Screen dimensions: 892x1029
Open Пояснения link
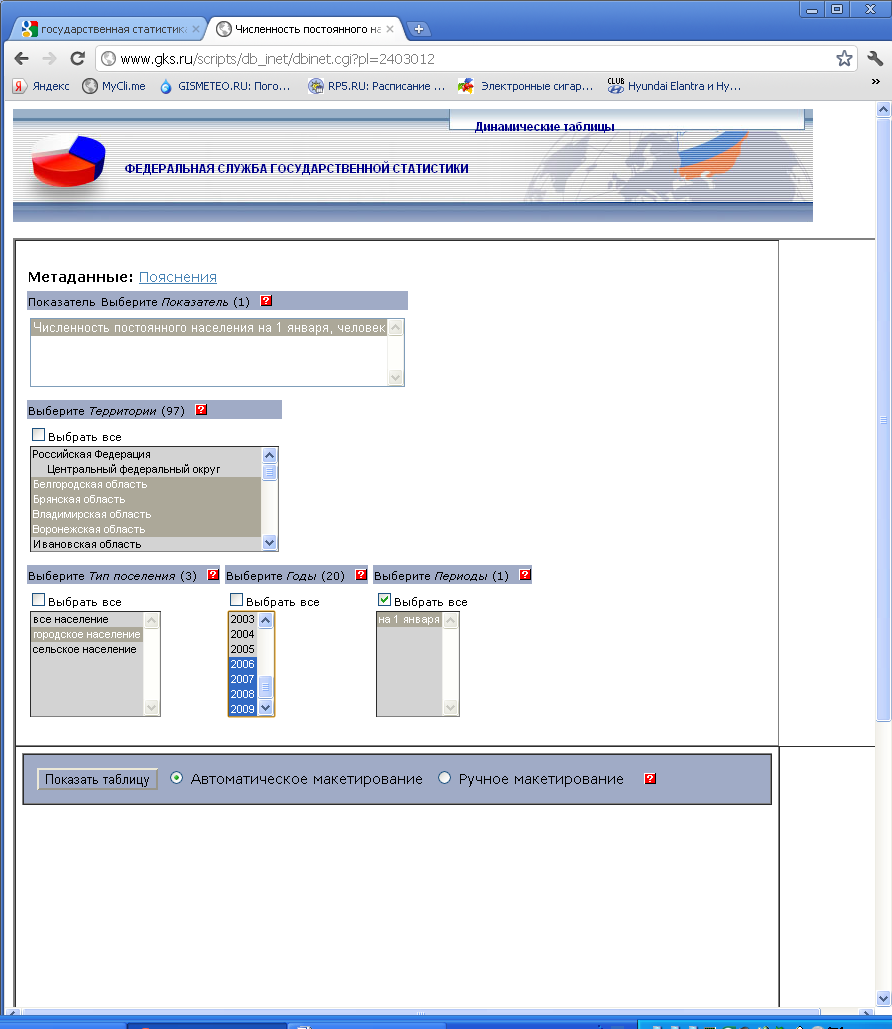(x=178, y=277)
